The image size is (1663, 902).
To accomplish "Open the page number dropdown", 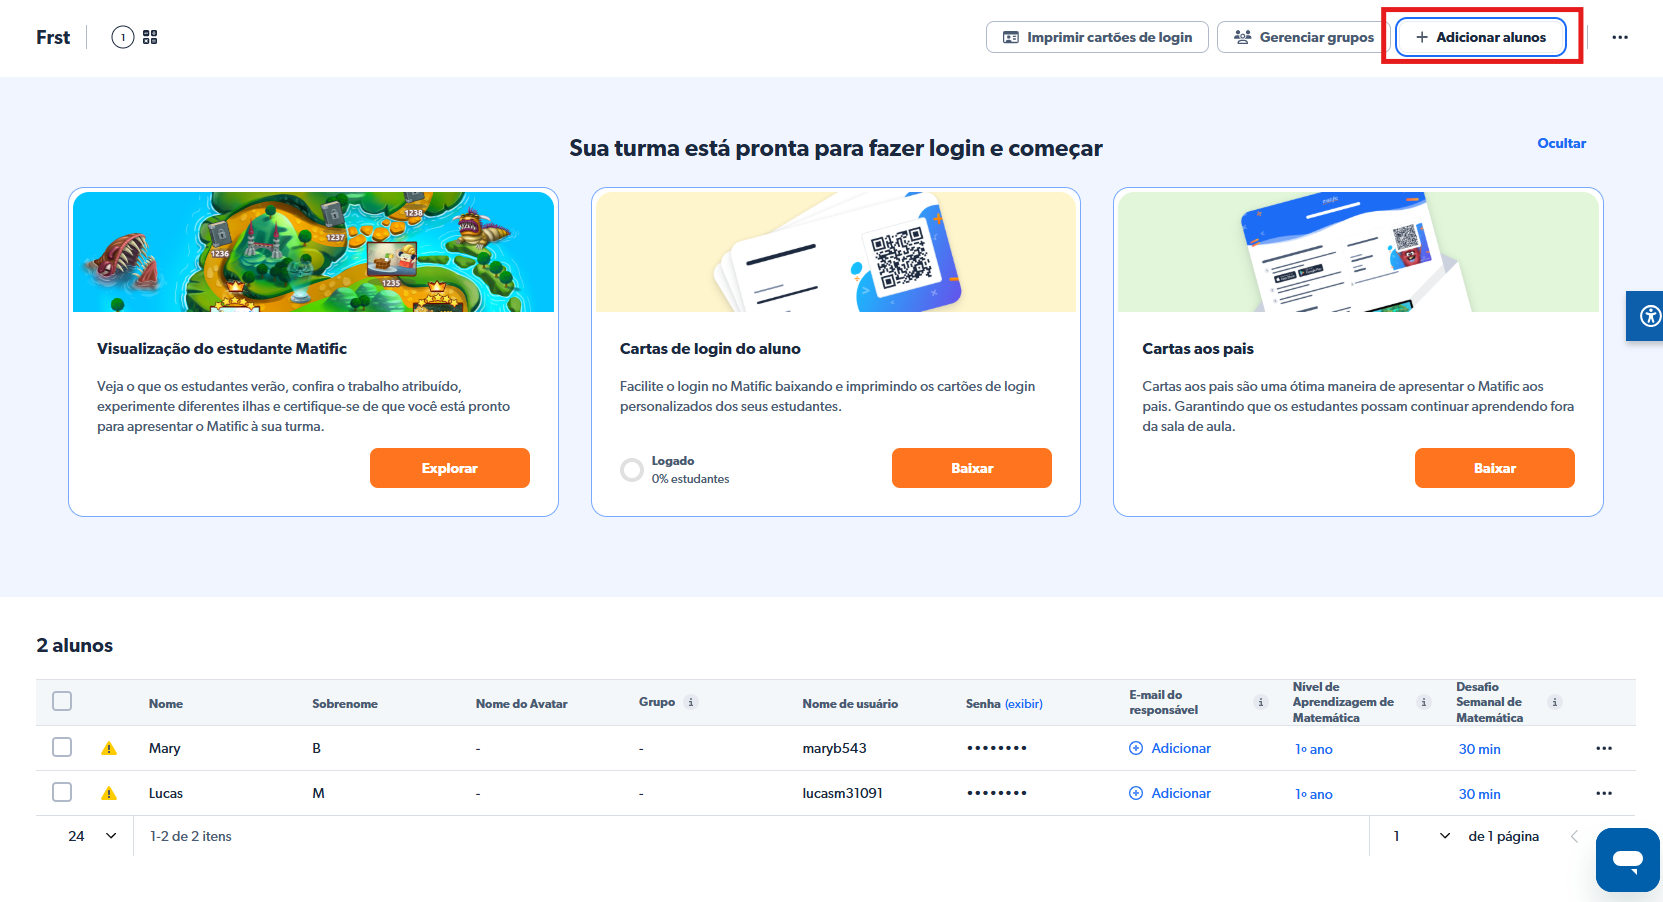I will coord(1422,836).
